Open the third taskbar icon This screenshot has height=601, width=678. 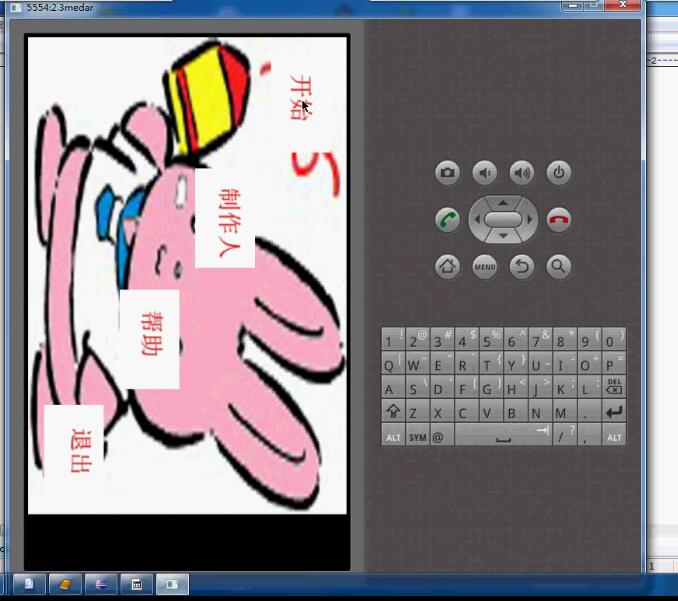point(101,585)
